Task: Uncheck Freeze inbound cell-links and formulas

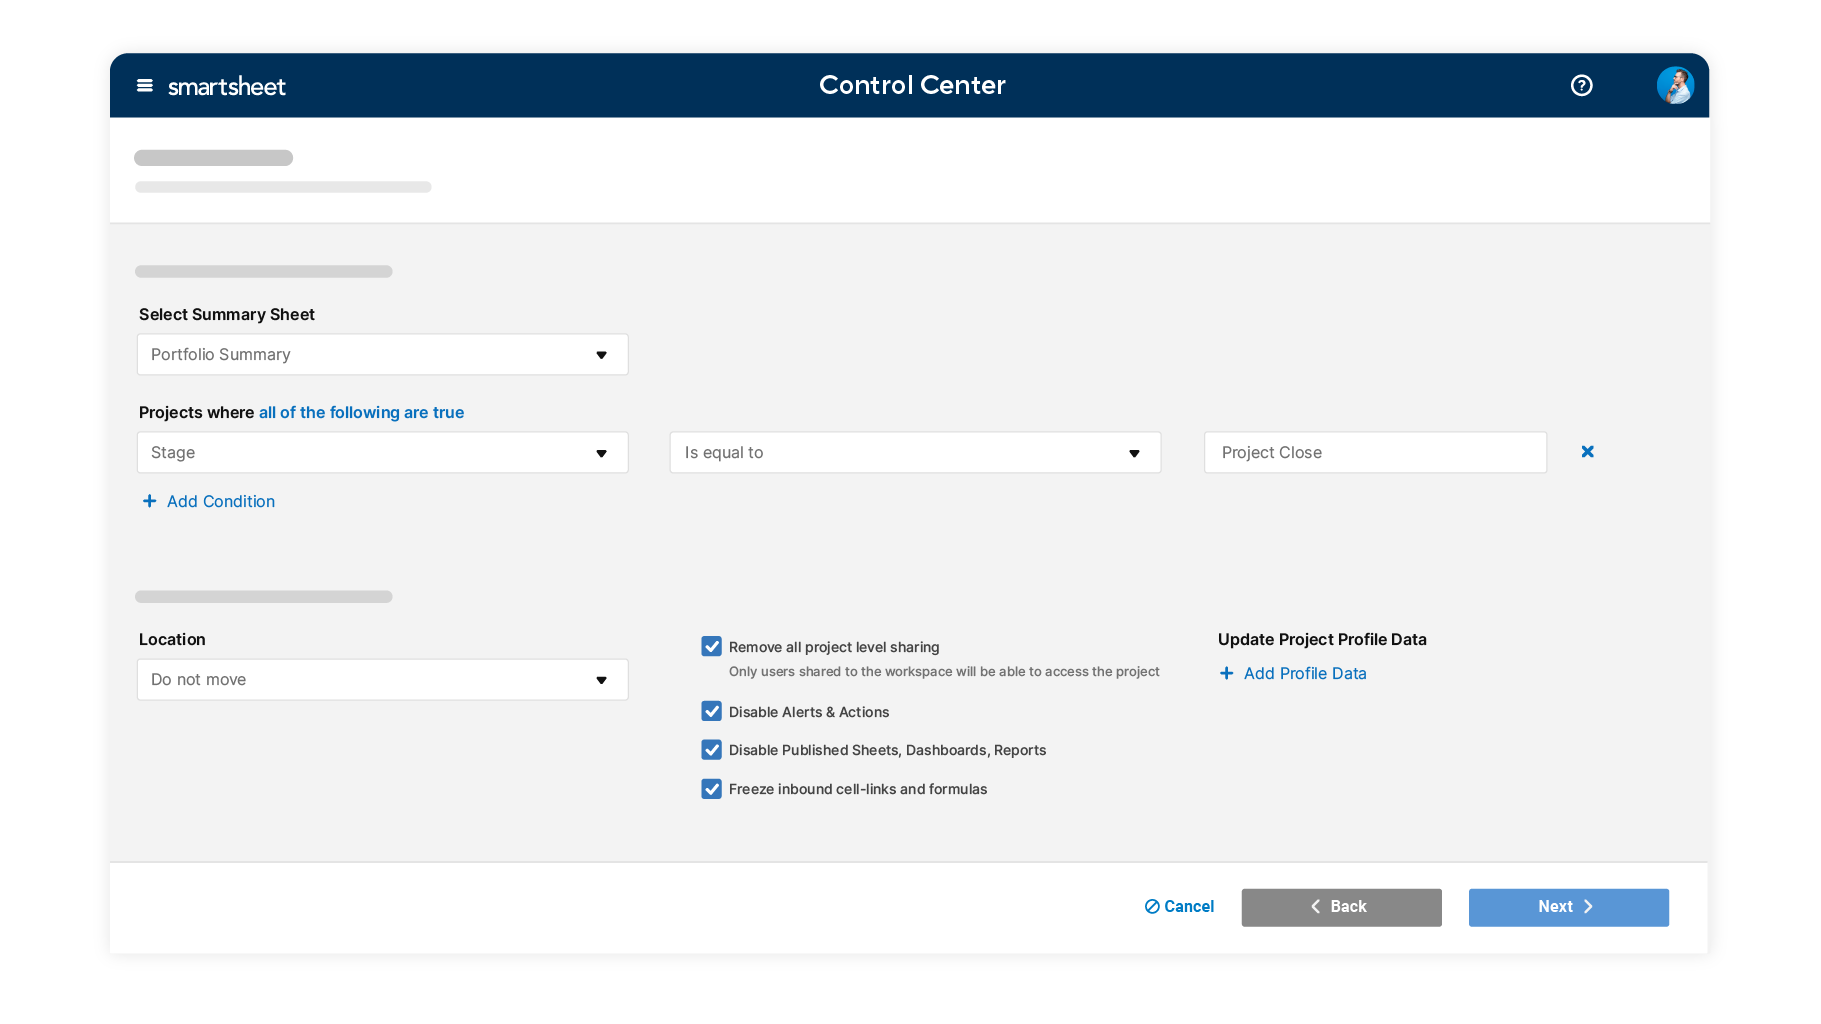Action: click(712, 789)
